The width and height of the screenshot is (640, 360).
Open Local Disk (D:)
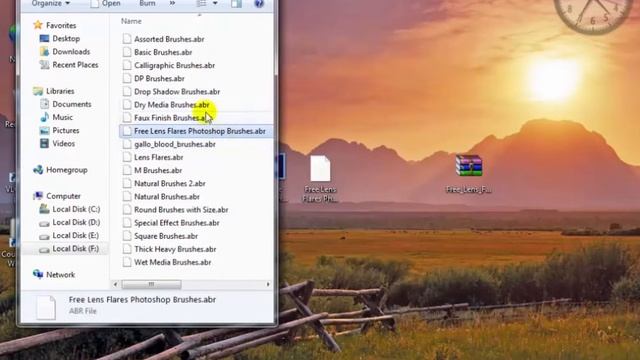click(69, 222)
